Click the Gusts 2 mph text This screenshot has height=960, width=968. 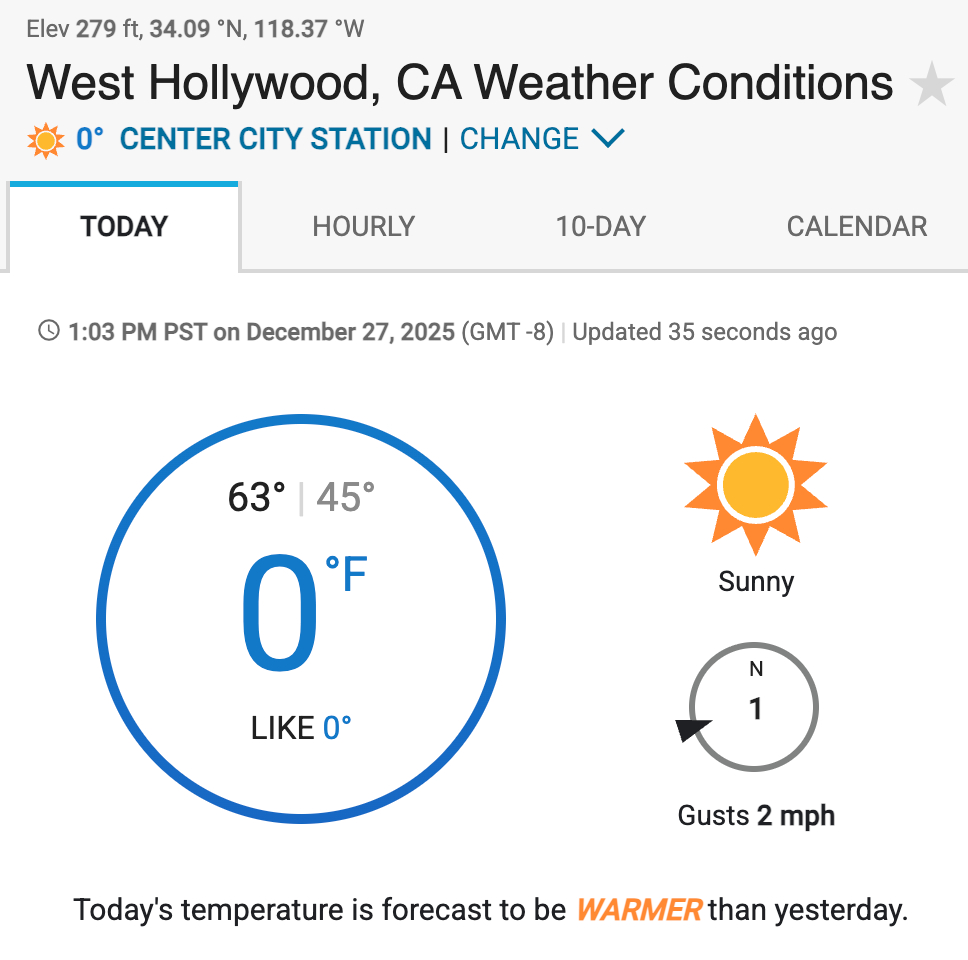[x=755, y=816]
